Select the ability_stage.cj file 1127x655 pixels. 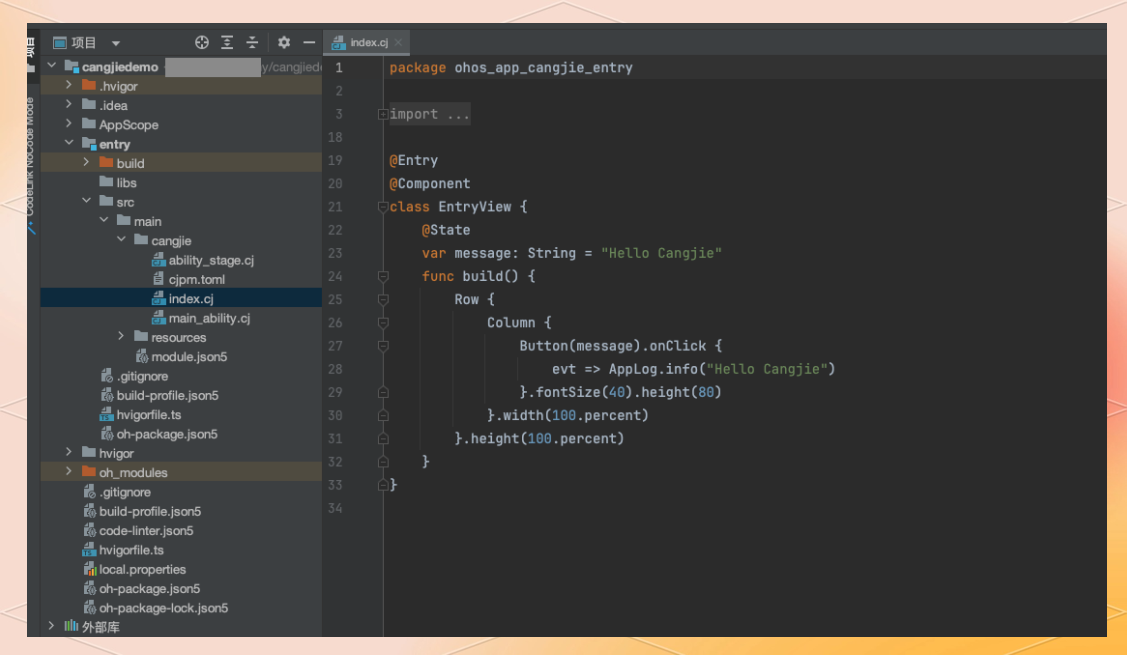(203, 260)
